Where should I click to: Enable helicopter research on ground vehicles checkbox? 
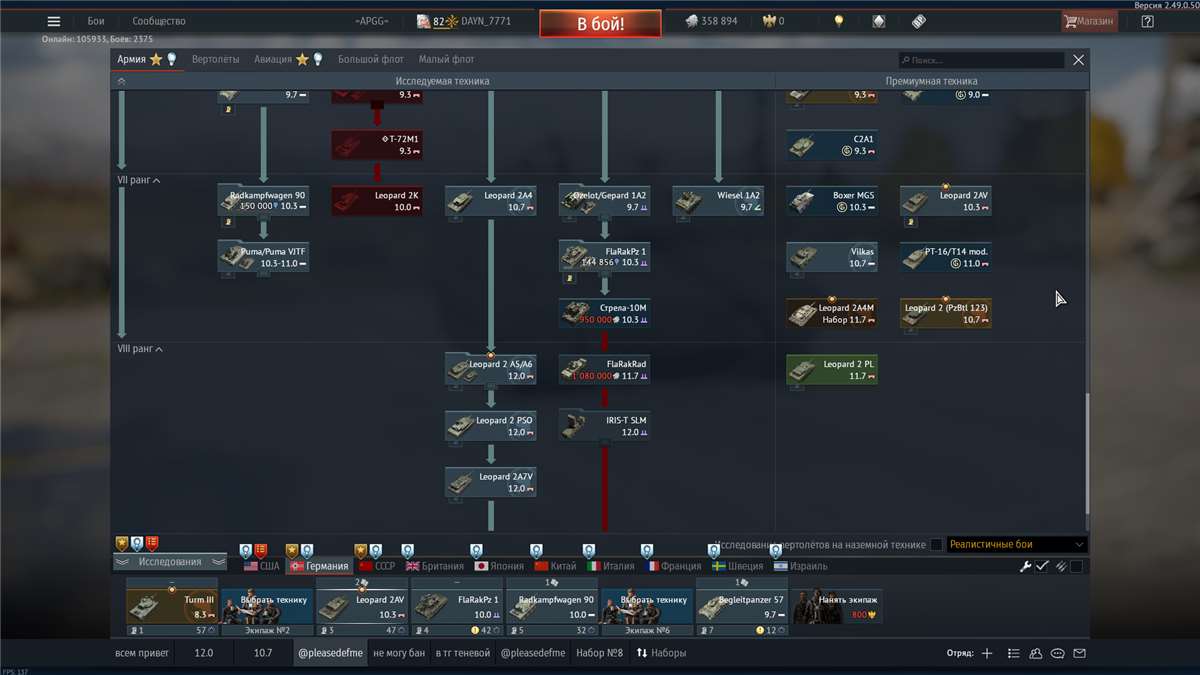pyautogui.click(x=936, y=545)
